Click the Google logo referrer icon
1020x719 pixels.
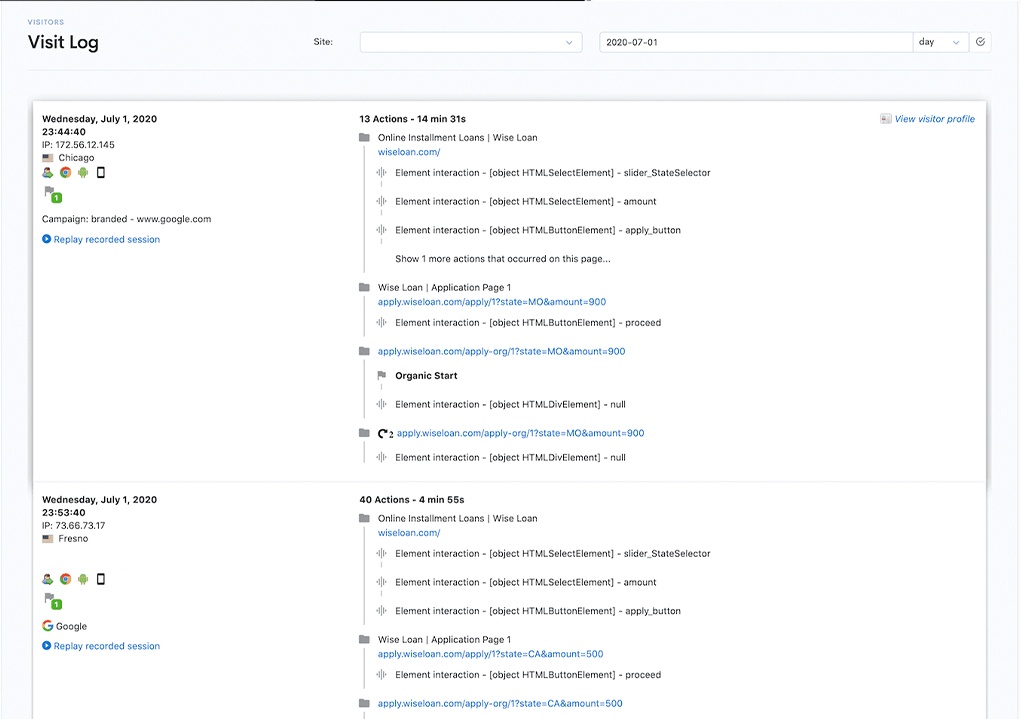47,626
